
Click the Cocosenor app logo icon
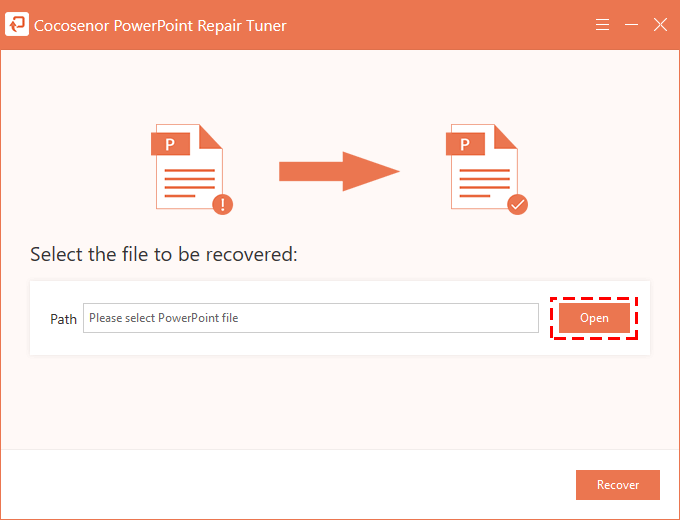click(x=17, y=24)
